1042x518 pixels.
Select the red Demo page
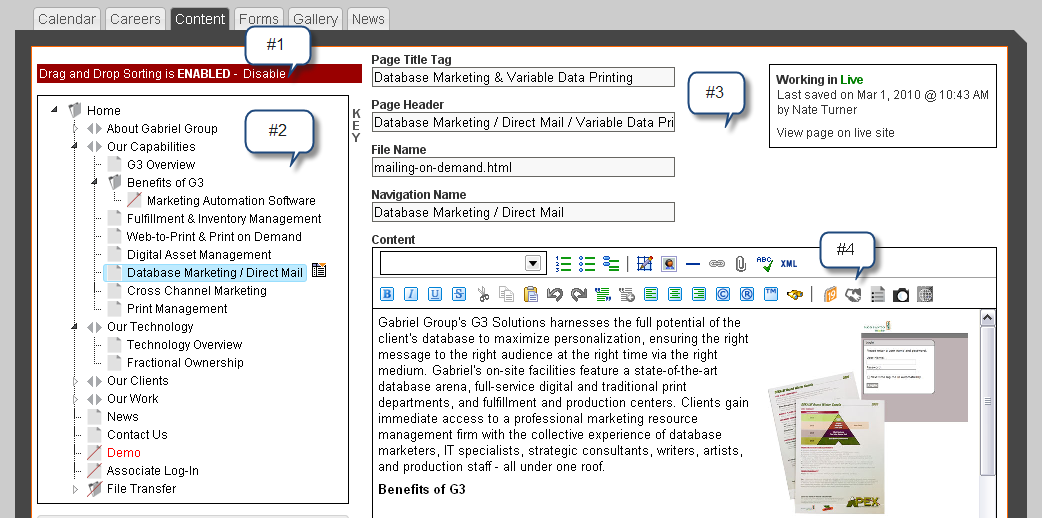(x=124, y=452)
